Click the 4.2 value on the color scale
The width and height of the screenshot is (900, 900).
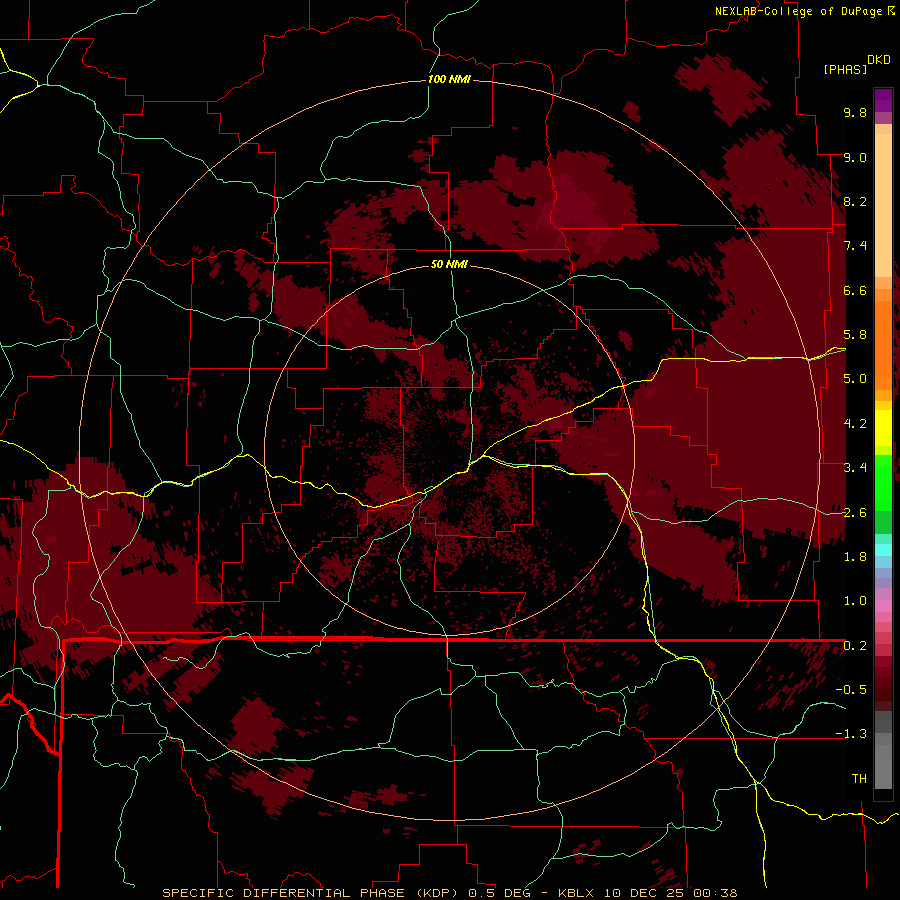coord(855,424)
